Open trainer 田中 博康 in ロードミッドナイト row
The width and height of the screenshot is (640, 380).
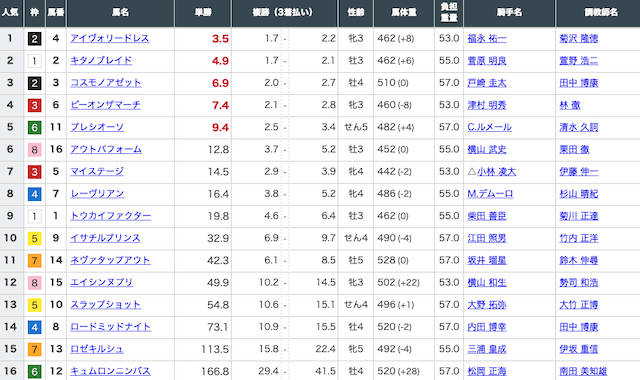click(x=579, y=327)
